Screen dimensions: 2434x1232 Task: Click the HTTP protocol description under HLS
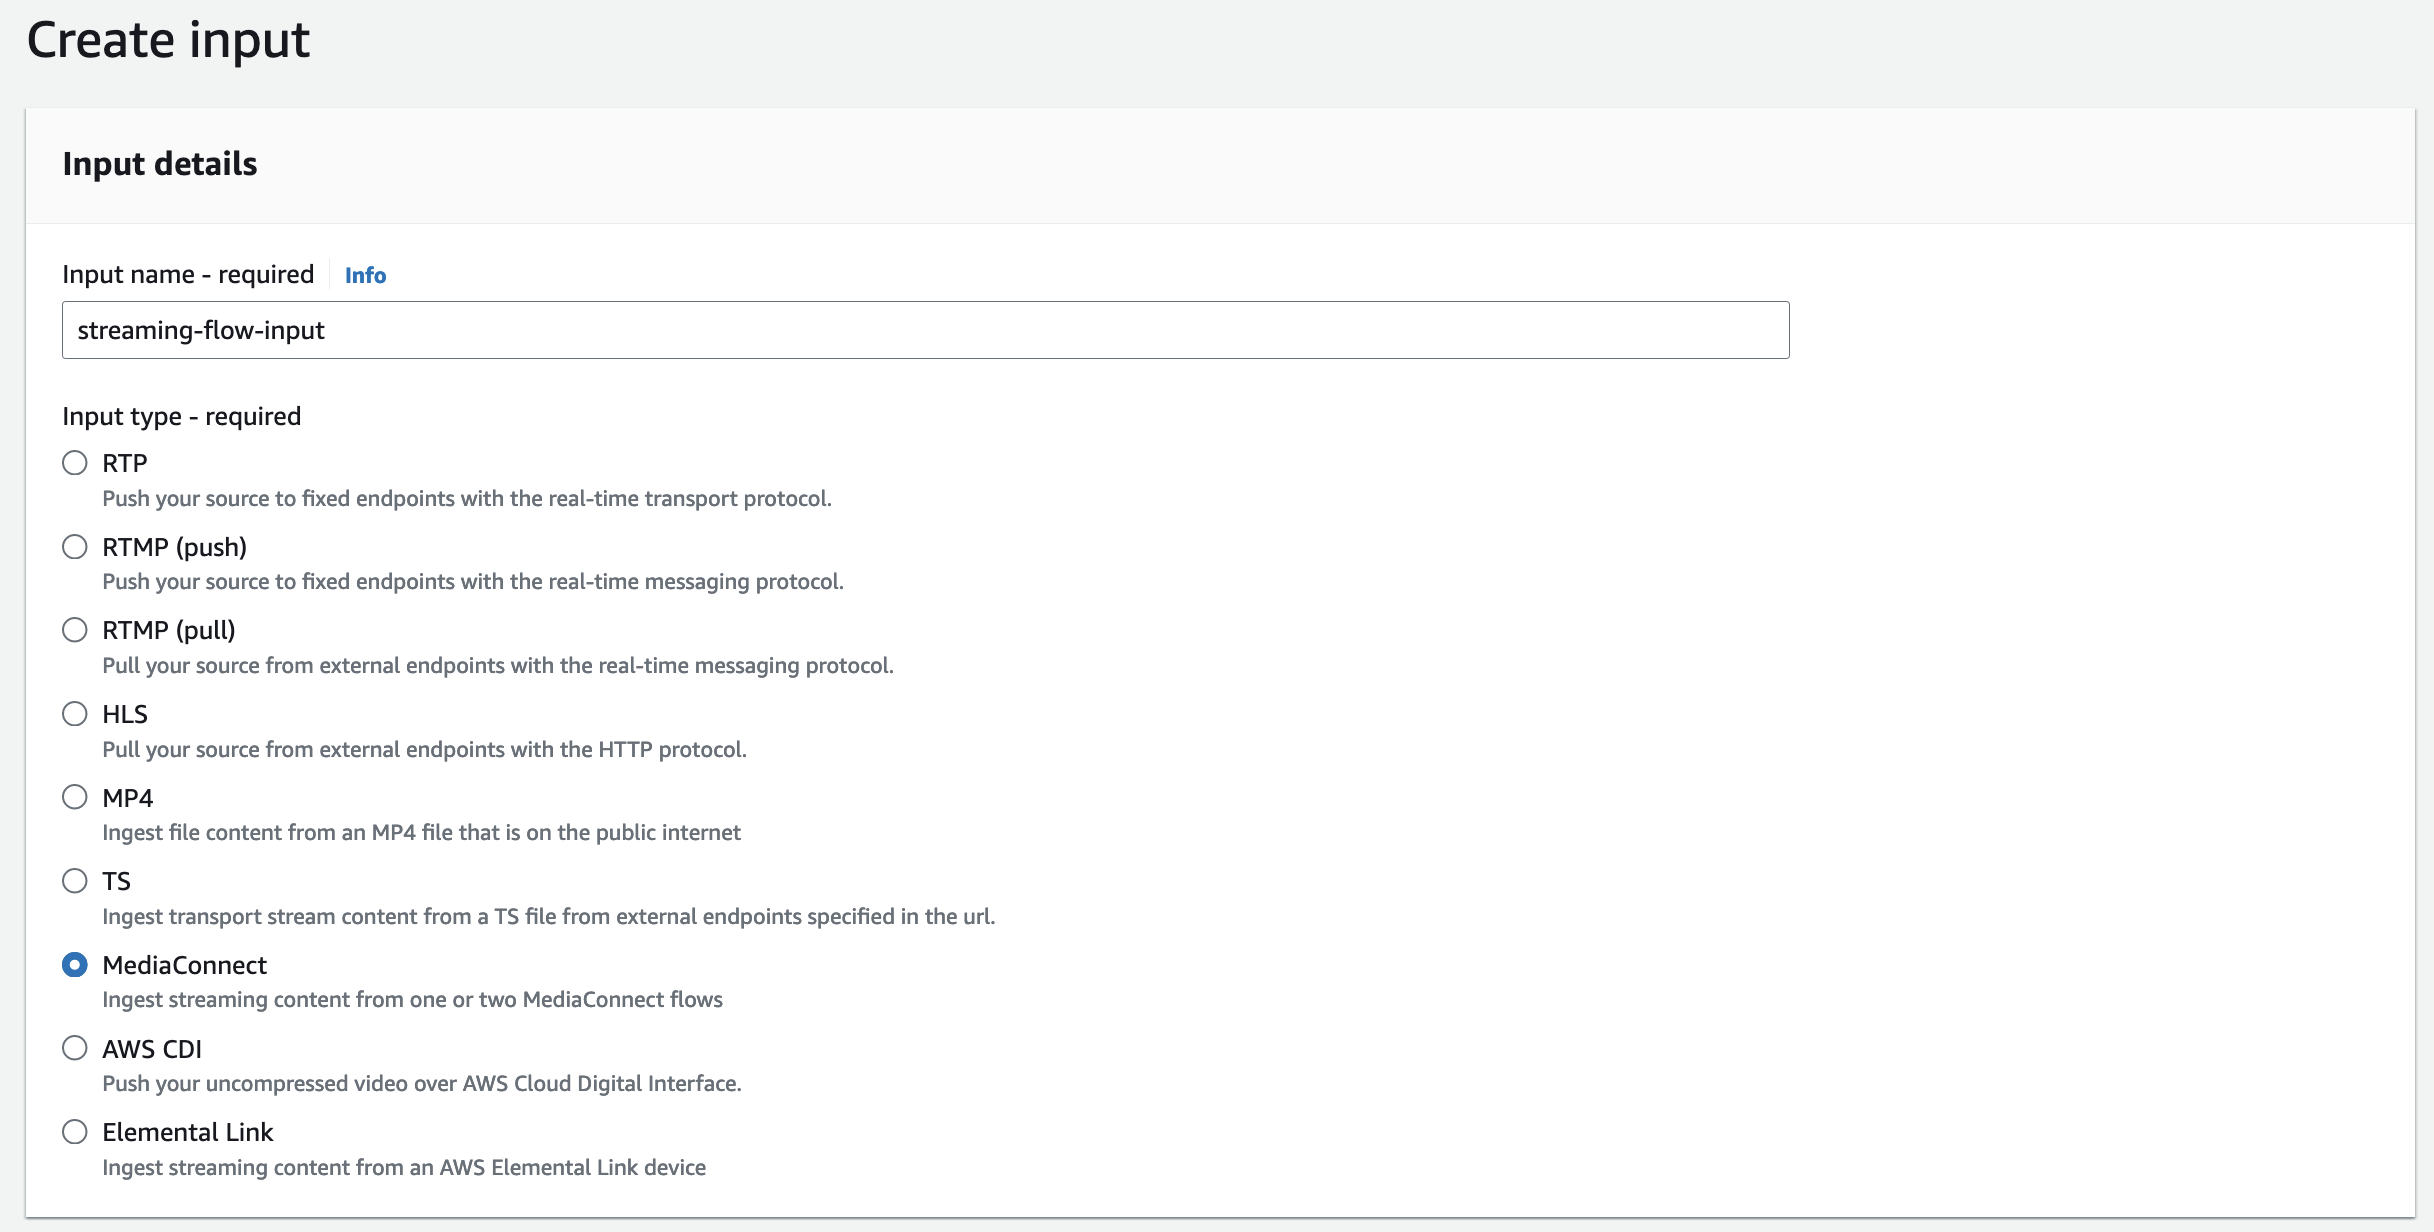[x=424, y=750]
